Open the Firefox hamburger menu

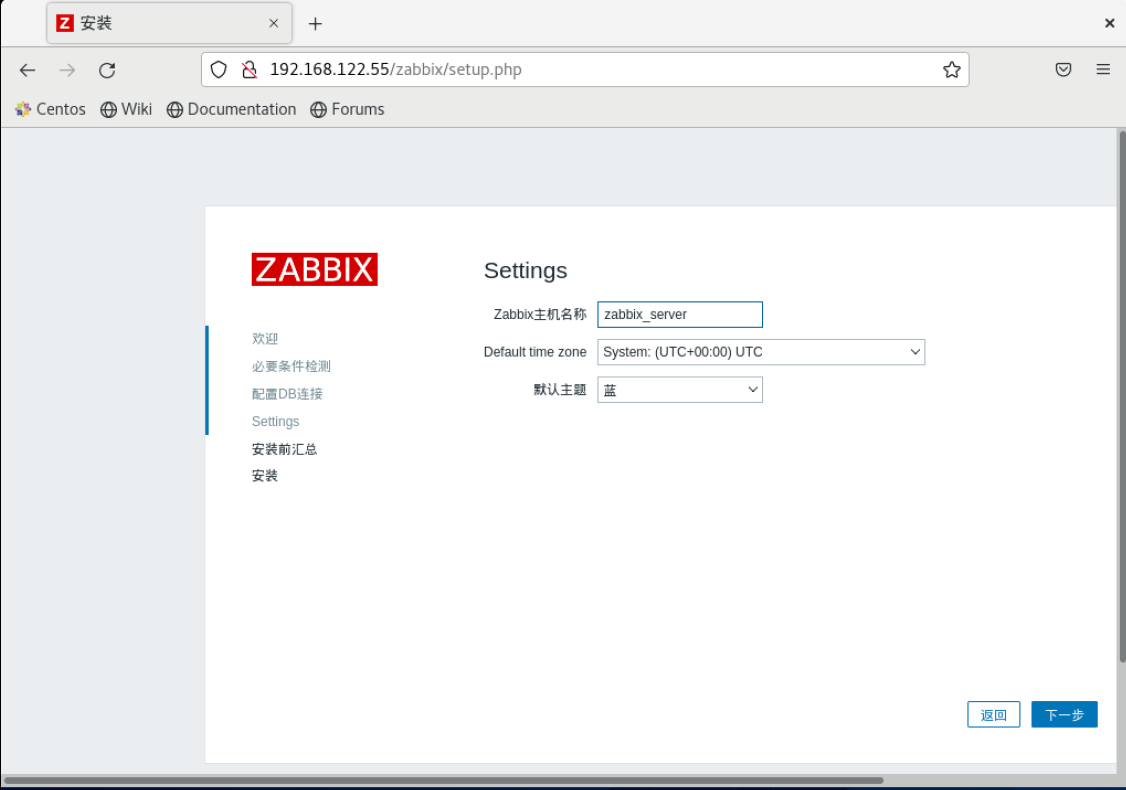[x=1103, y=70]
